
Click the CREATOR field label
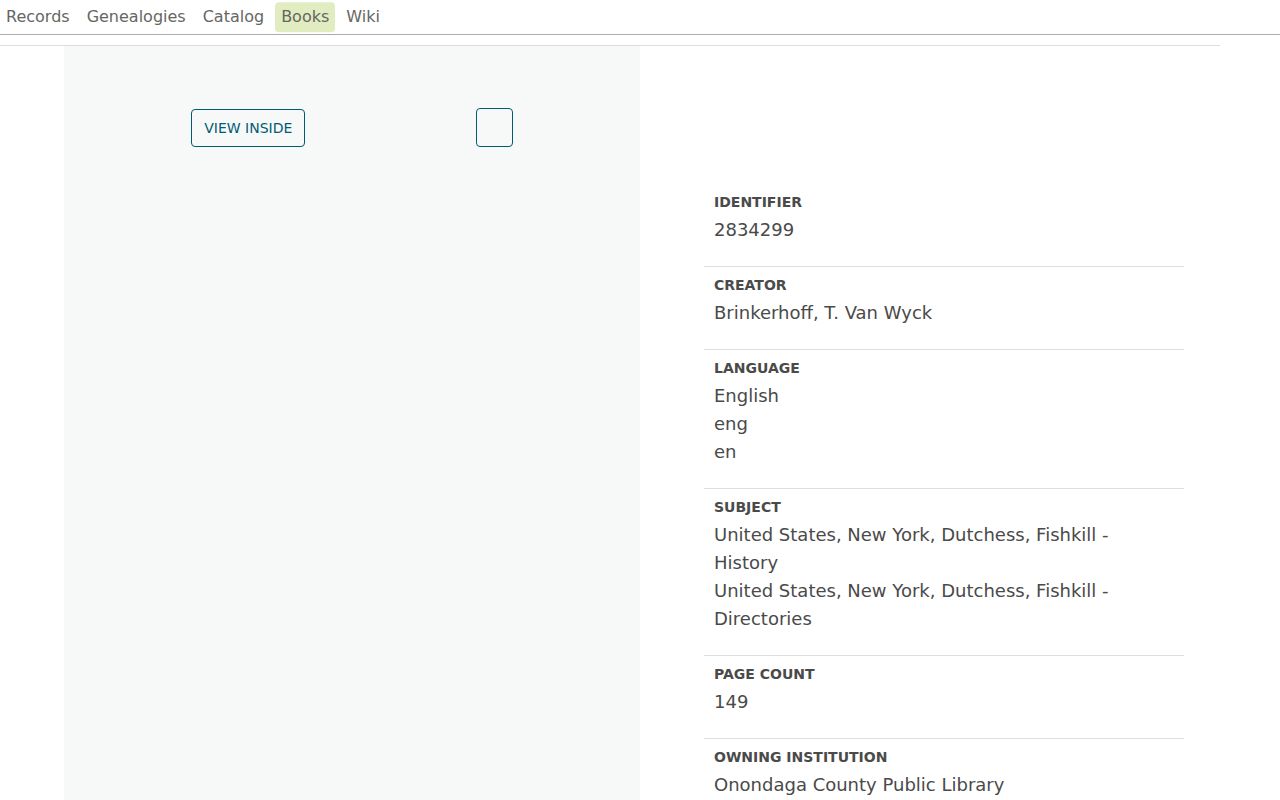tap(750, 285)
